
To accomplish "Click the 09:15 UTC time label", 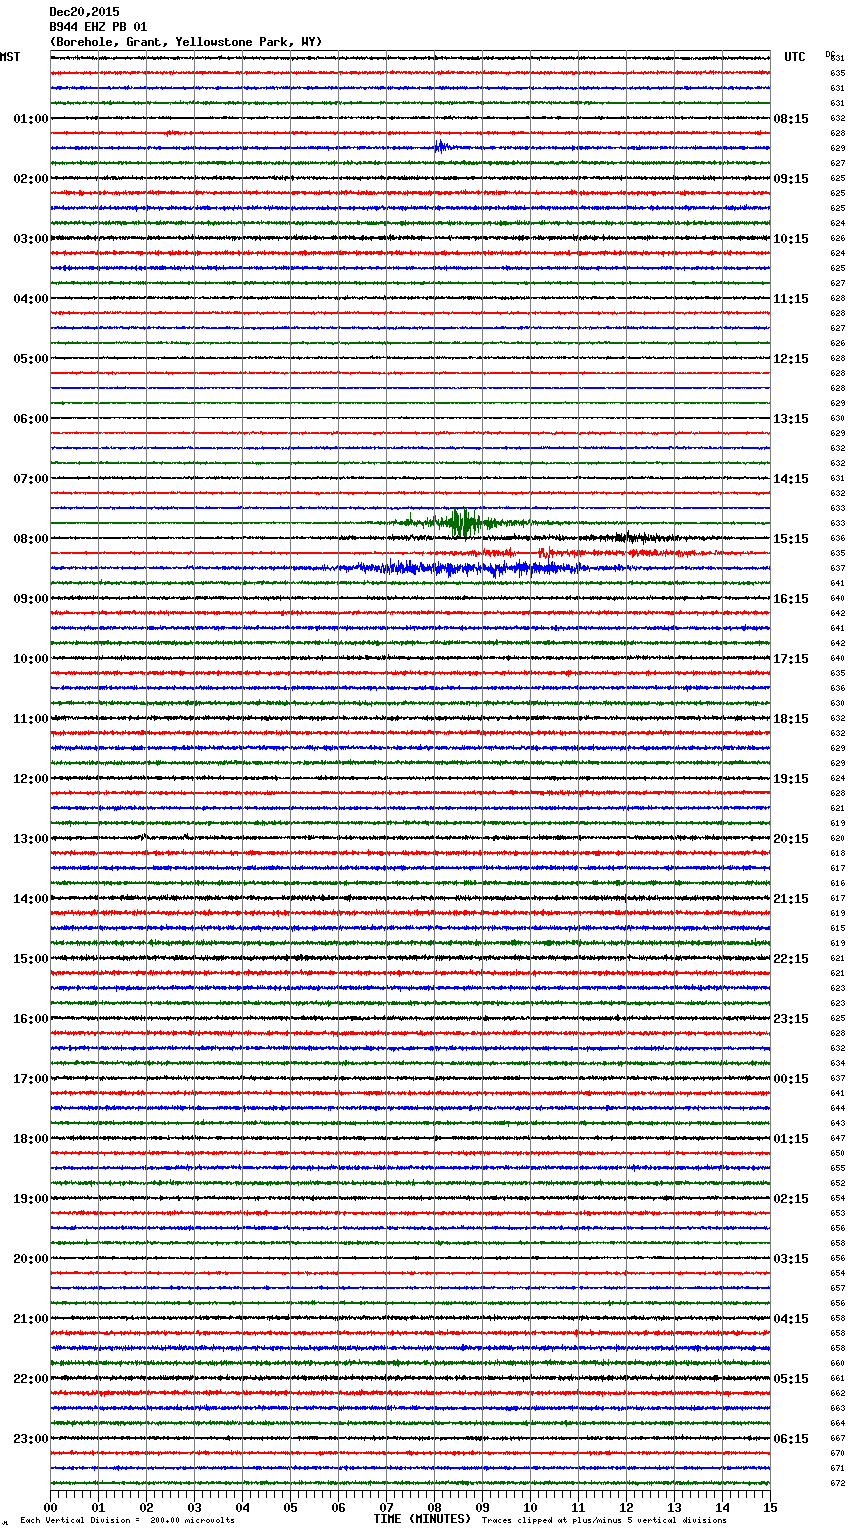I will pos(791,179).
